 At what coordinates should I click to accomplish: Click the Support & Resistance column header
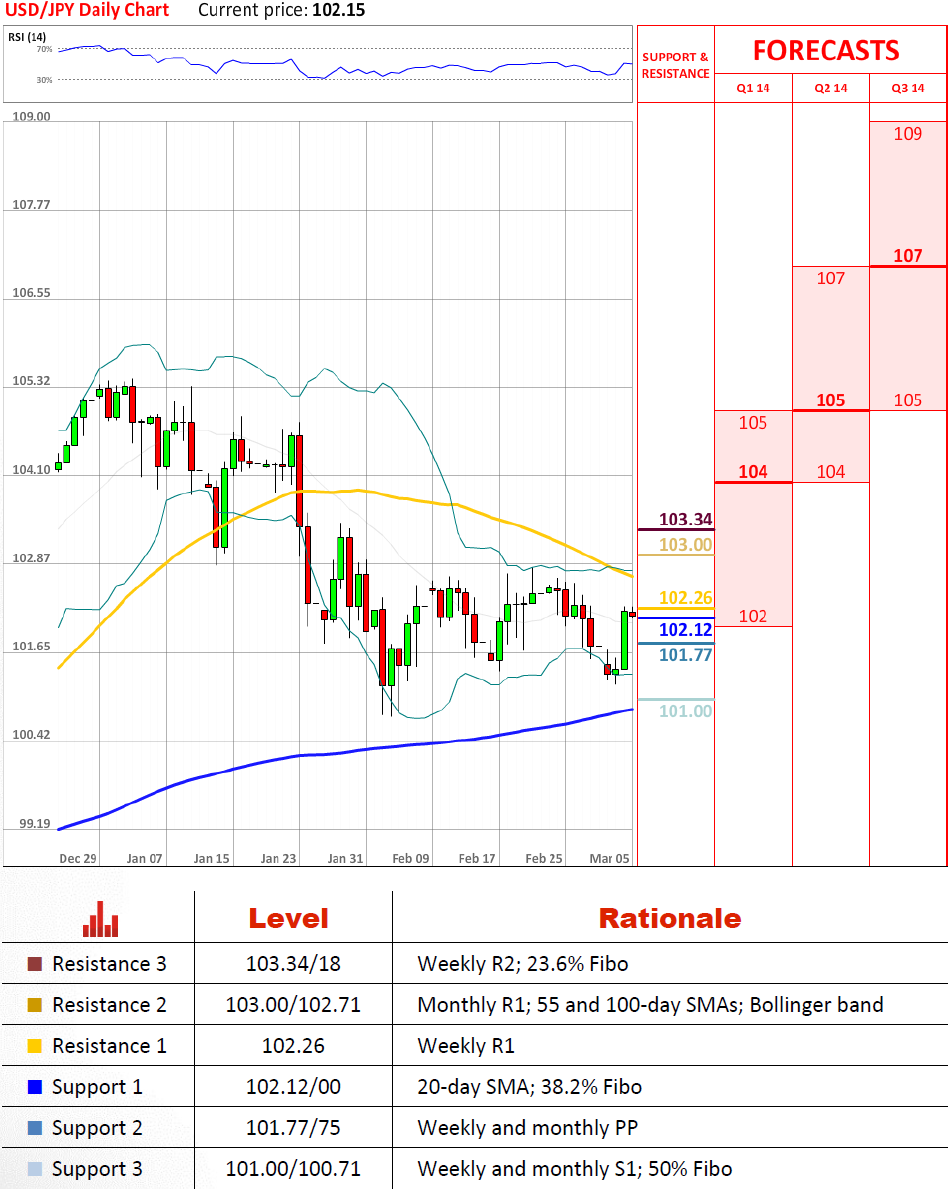[x=675, y=65]
